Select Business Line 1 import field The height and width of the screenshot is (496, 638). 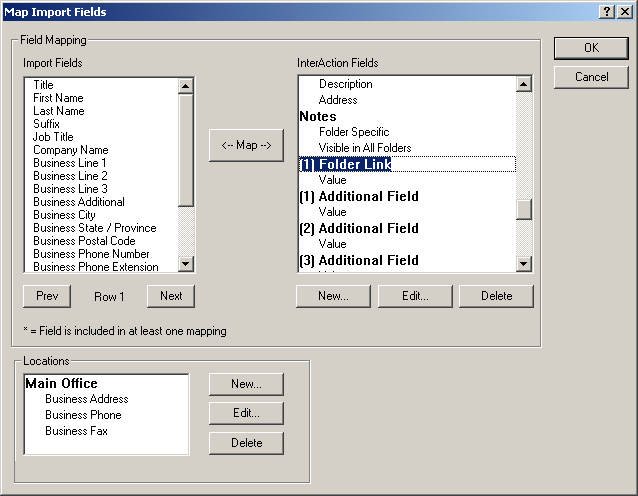pos(70,163)
